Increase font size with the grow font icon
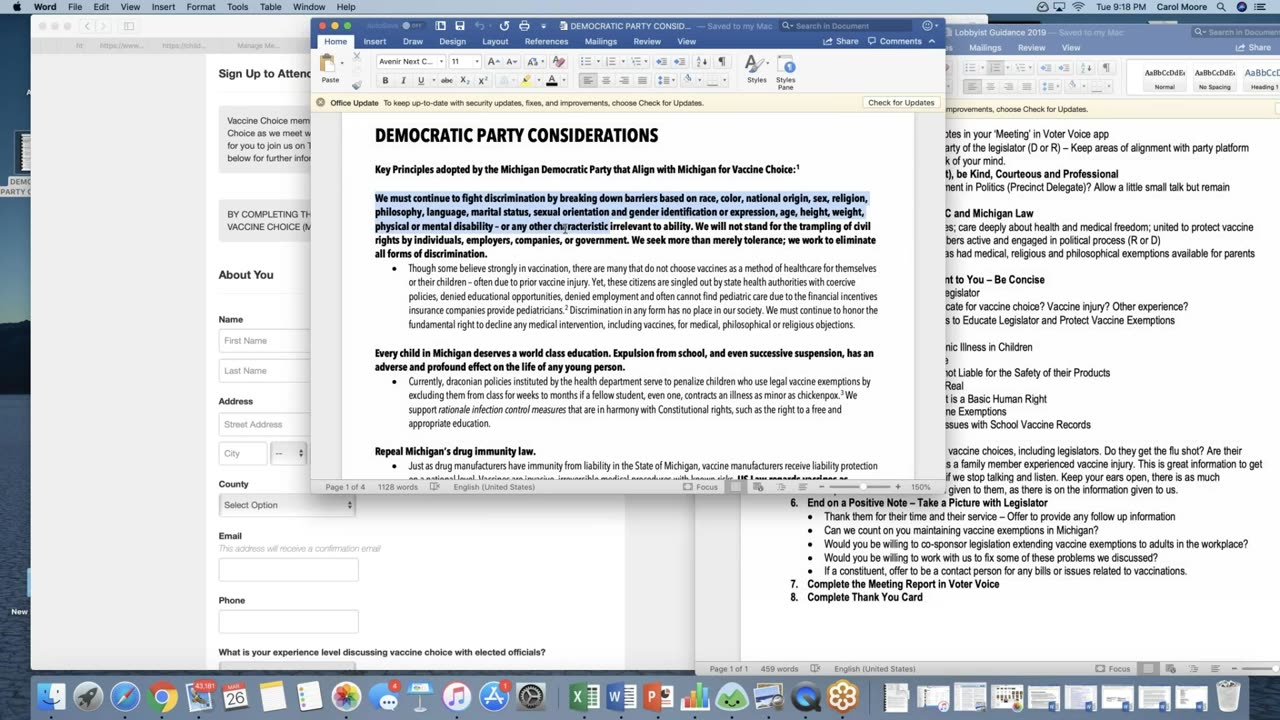The height and width of the screenshot is (720, 1280). click(494, 61)
